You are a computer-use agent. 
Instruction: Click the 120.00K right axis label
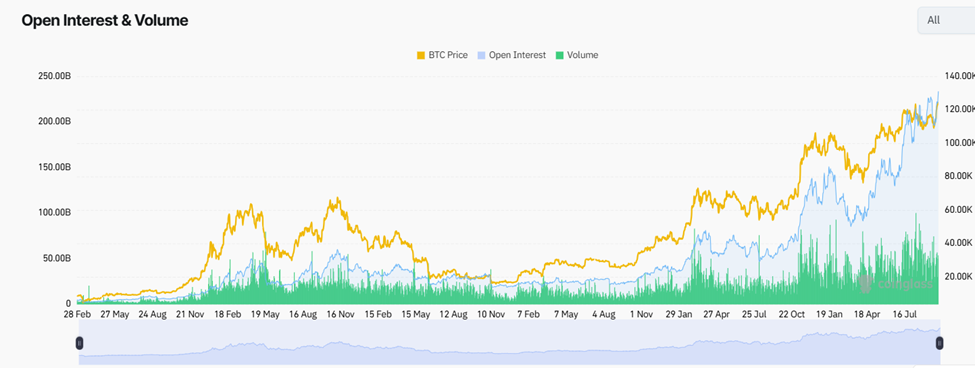click(959, 109)
